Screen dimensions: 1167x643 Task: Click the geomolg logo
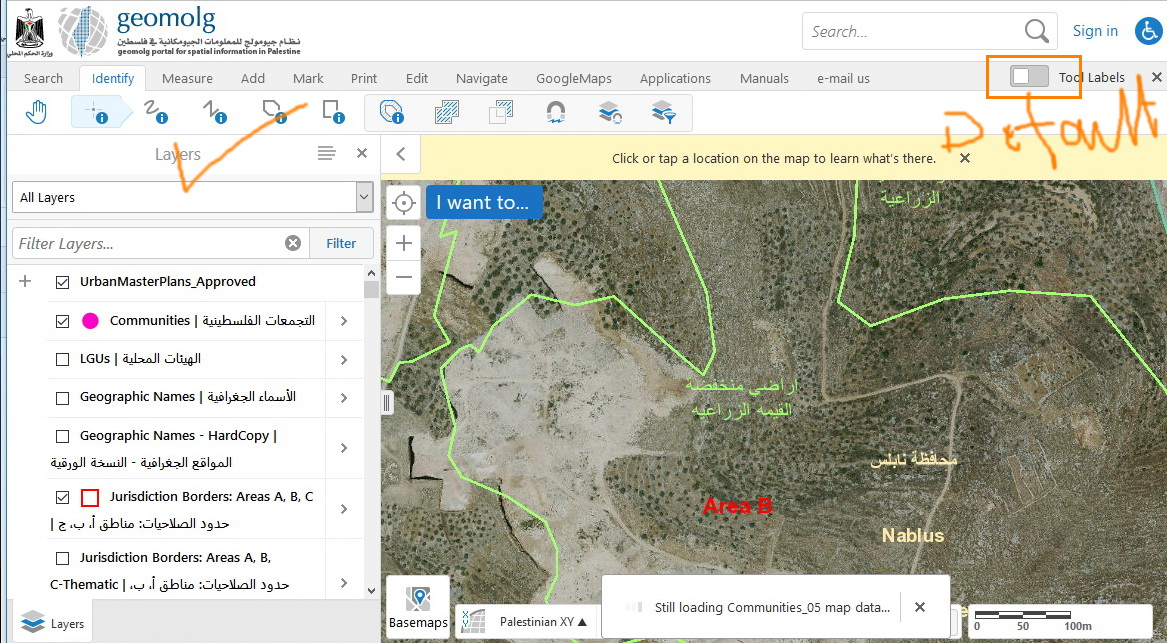179,31
